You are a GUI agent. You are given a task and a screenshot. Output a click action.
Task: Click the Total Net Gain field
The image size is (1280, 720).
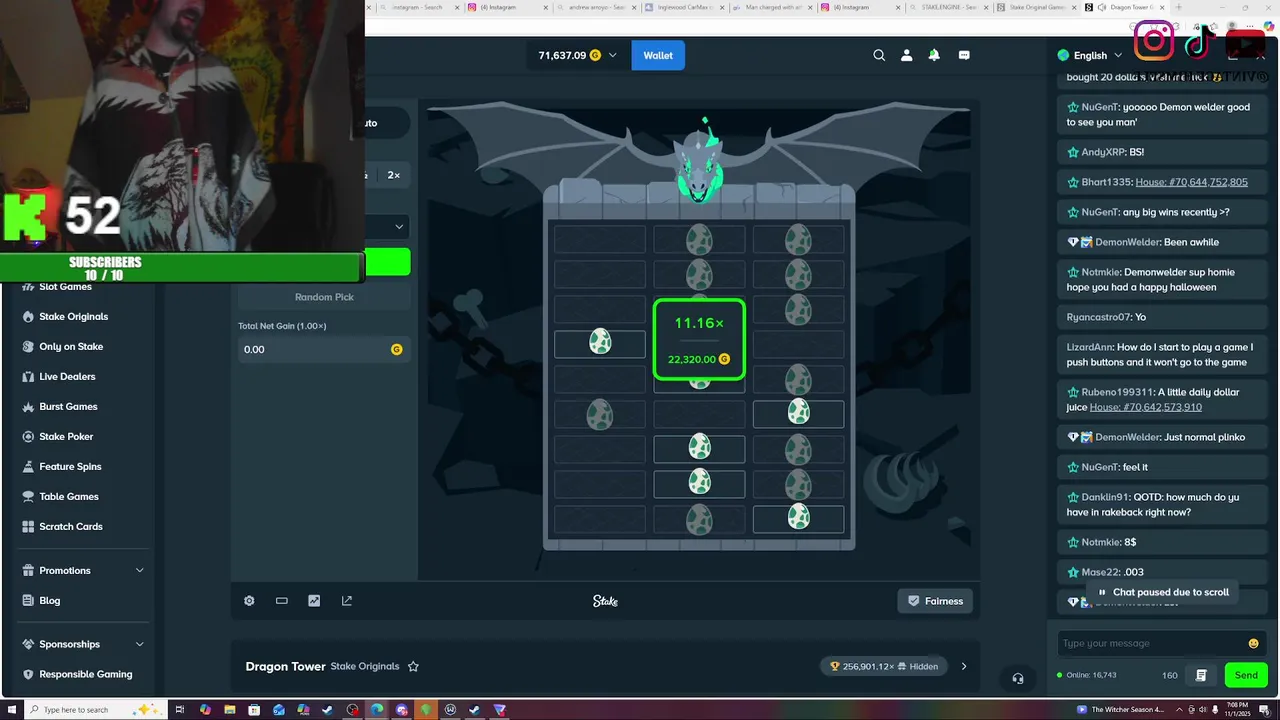[324, 349]
